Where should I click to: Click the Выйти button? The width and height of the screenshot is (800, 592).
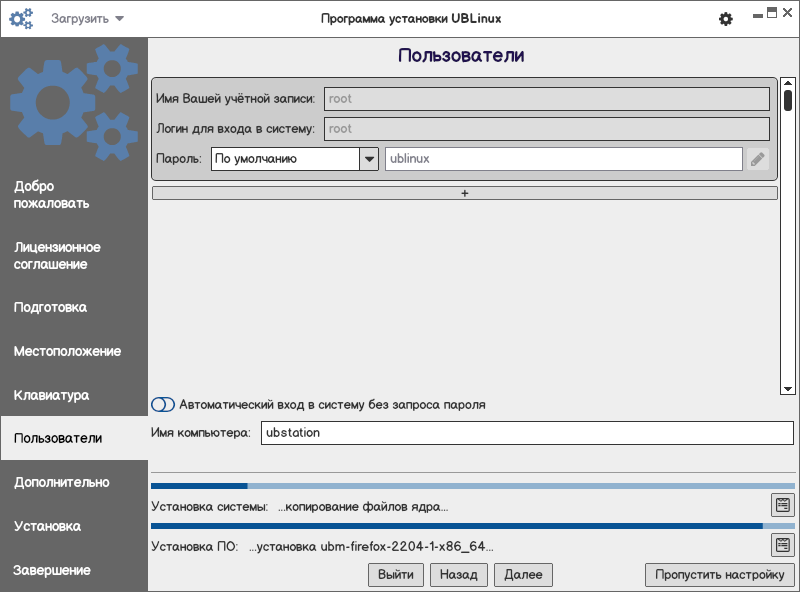click(x=396, y=575)
